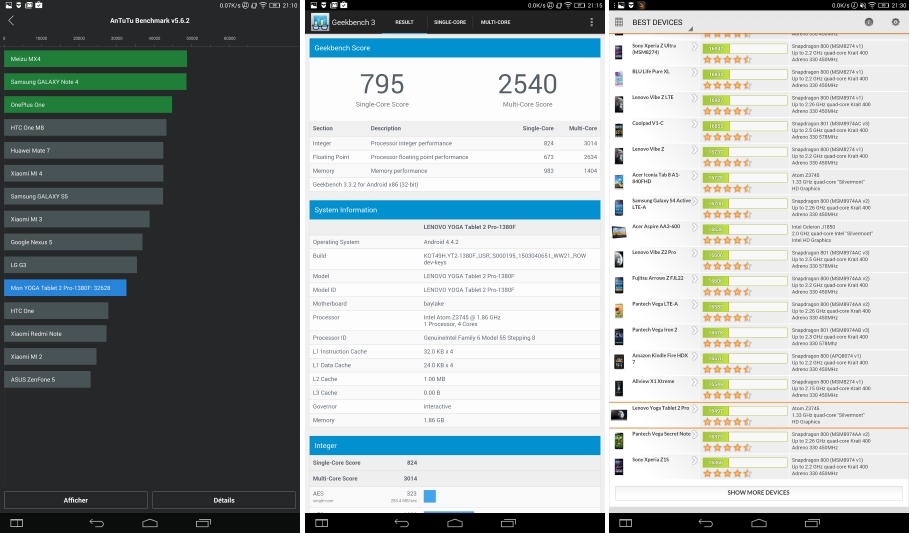This screenshot has width=910, height=533.
Task: Expand the Lenovo Vibe Z LTE row chevron
Action: pos(694,98)
